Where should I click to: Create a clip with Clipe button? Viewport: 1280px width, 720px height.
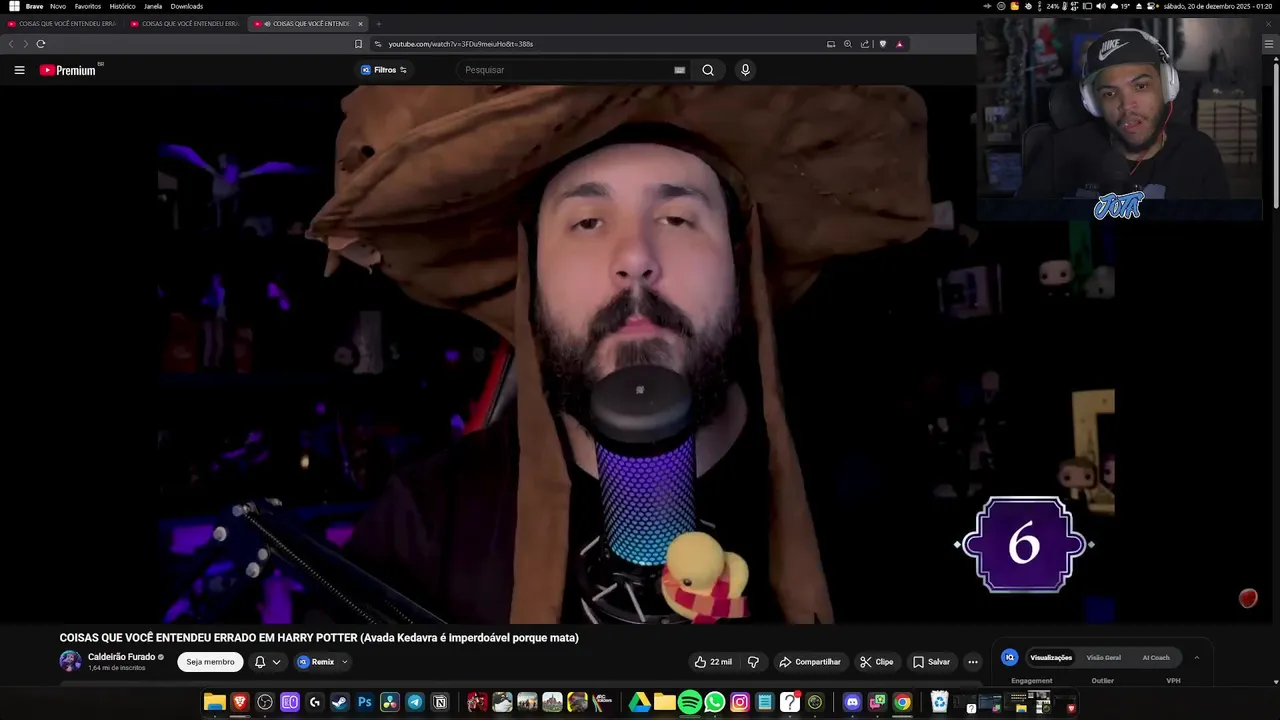click(x=877, y=662)
